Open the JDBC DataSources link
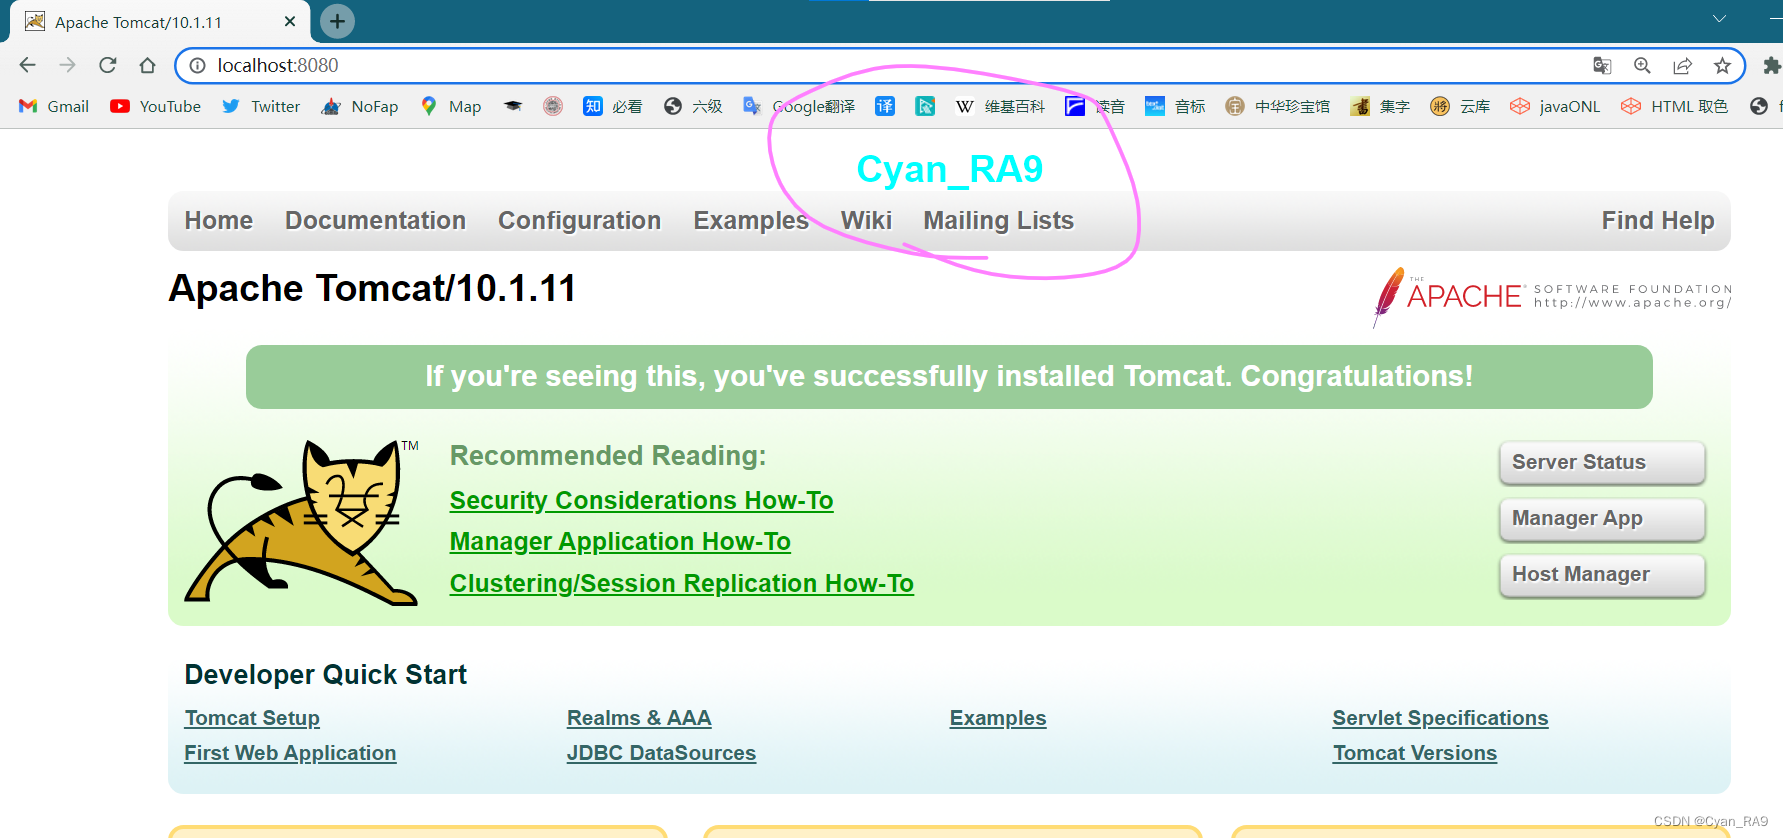 click(x=661, y=753)
